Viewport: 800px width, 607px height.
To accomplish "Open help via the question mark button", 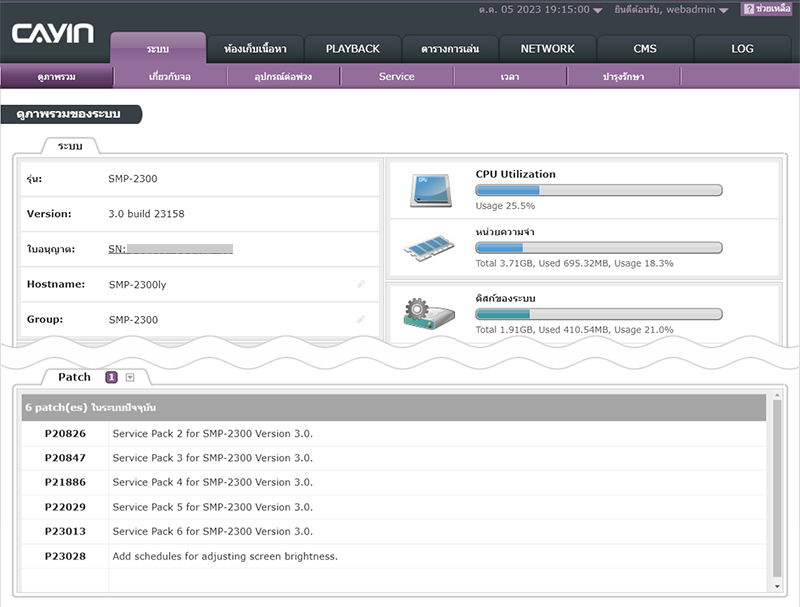I will (768, 9).
